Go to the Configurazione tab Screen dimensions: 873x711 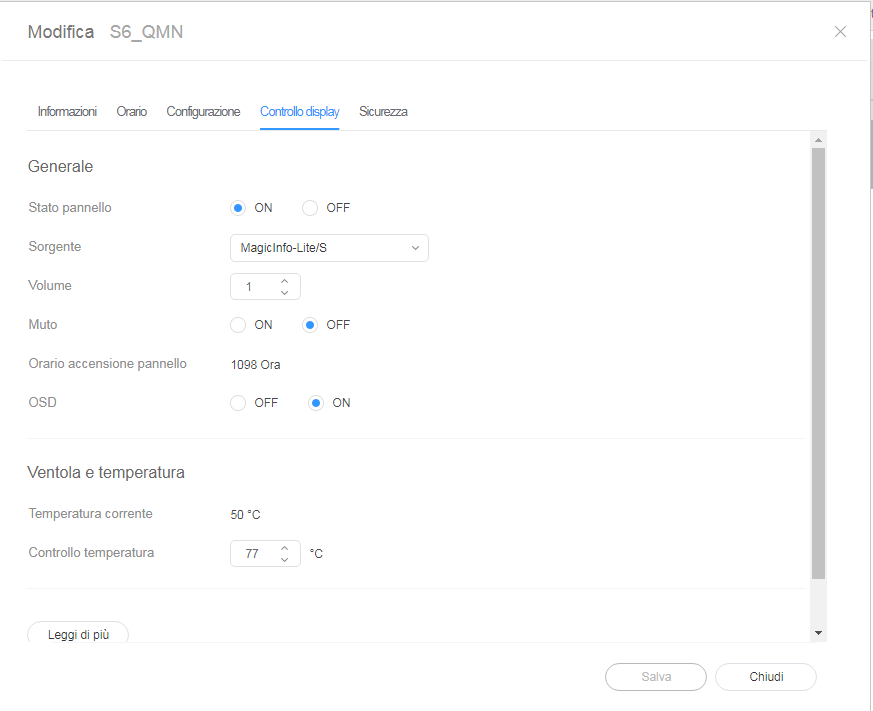point(203,112)
